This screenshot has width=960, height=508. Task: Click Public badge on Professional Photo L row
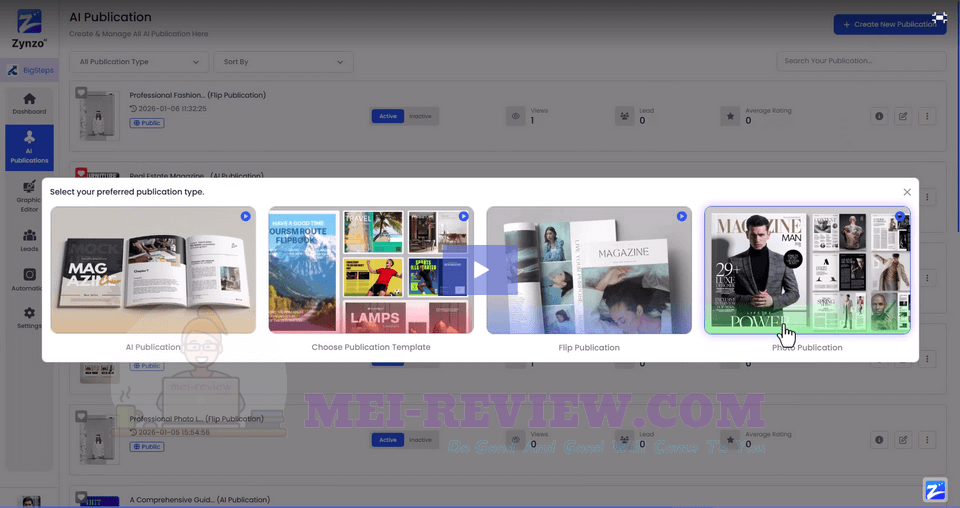(x=147, y=447)
